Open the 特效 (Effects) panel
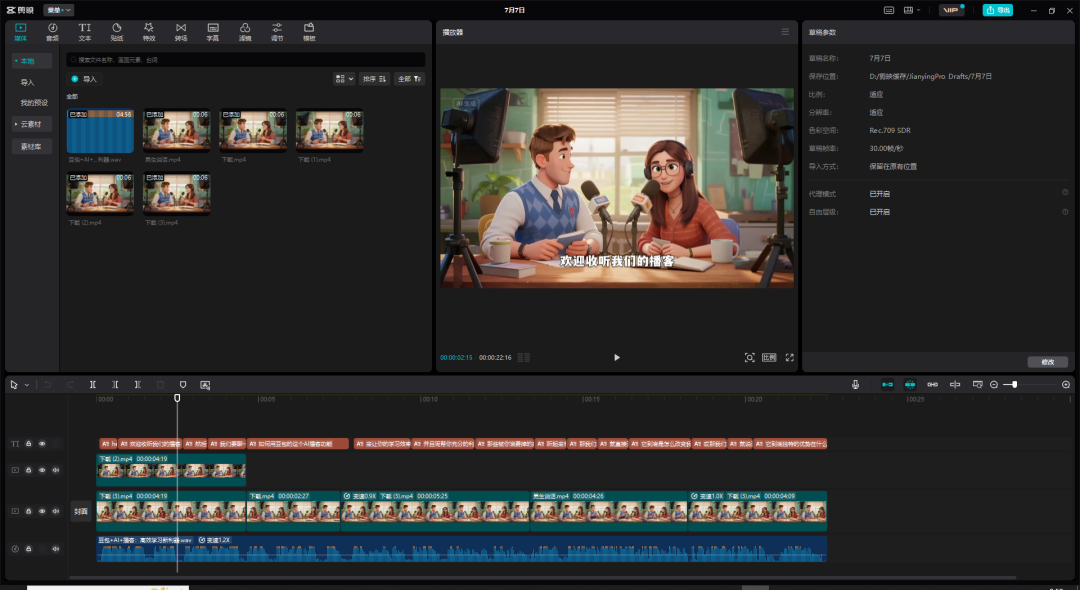1080x590 pixels. point(149,31)
